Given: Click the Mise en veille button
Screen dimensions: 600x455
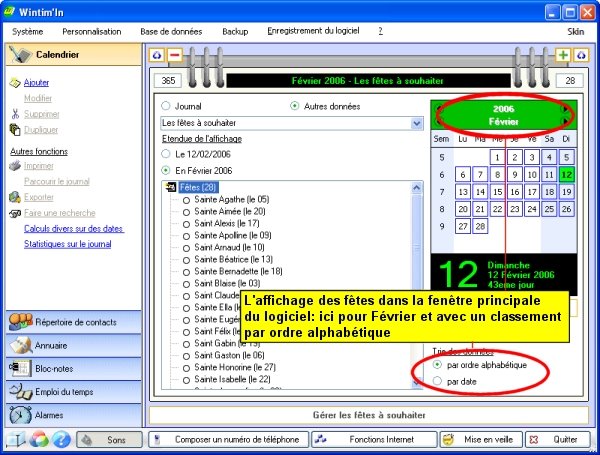Looking at the screenshot, I should [481, 439].
